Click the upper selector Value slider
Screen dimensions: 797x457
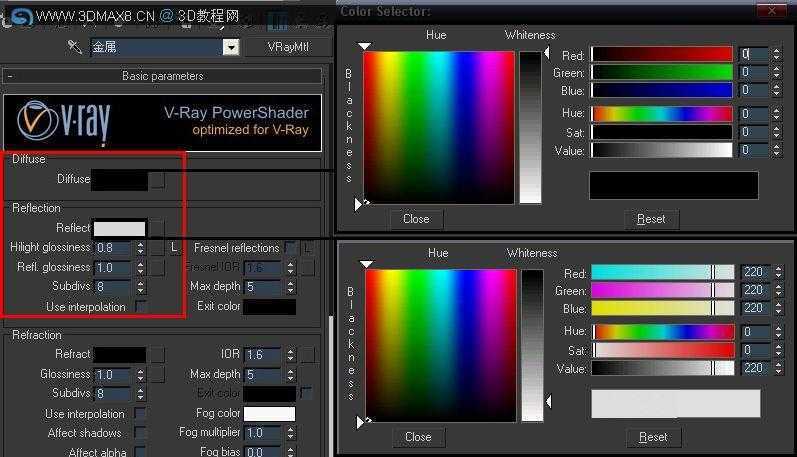click(x=662, y=150)
